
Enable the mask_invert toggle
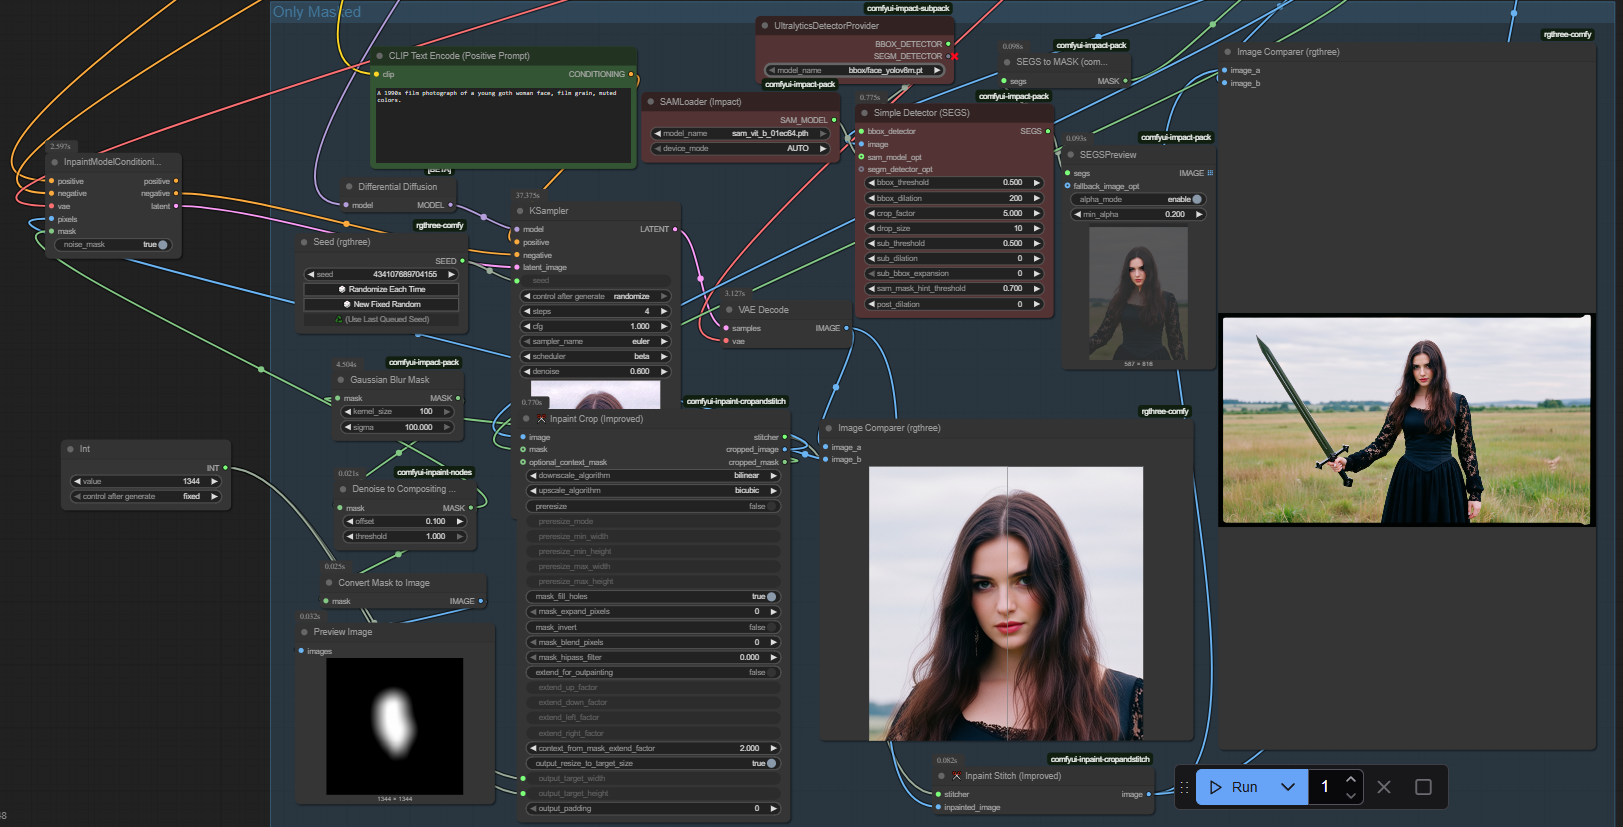(x=653, y=627)
